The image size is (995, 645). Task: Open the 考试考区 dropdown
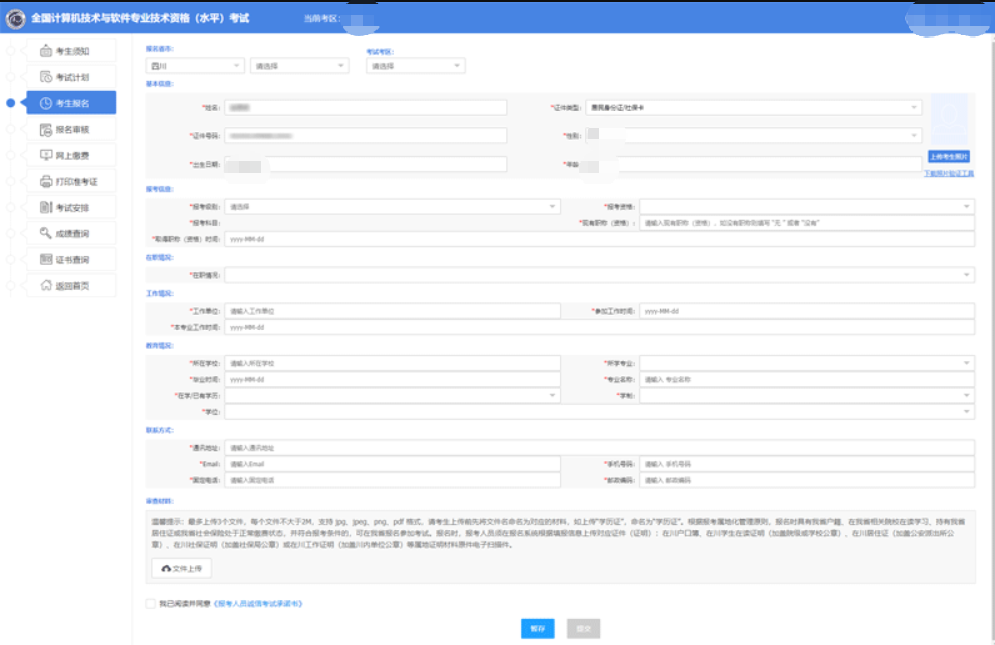click(x=415, y=66)
